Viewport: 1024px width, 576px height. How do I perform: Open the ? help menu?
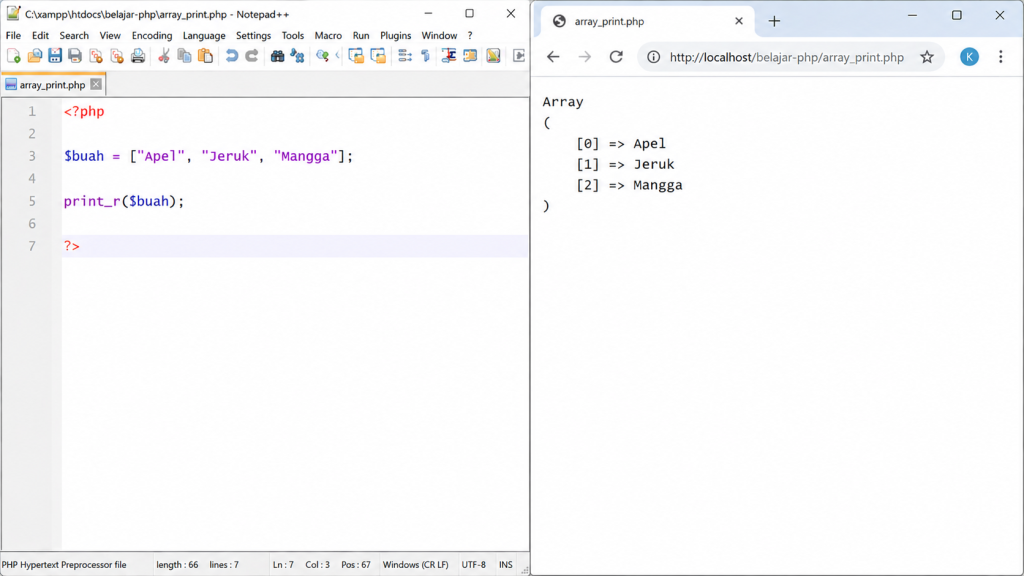[x=470, y=35]
